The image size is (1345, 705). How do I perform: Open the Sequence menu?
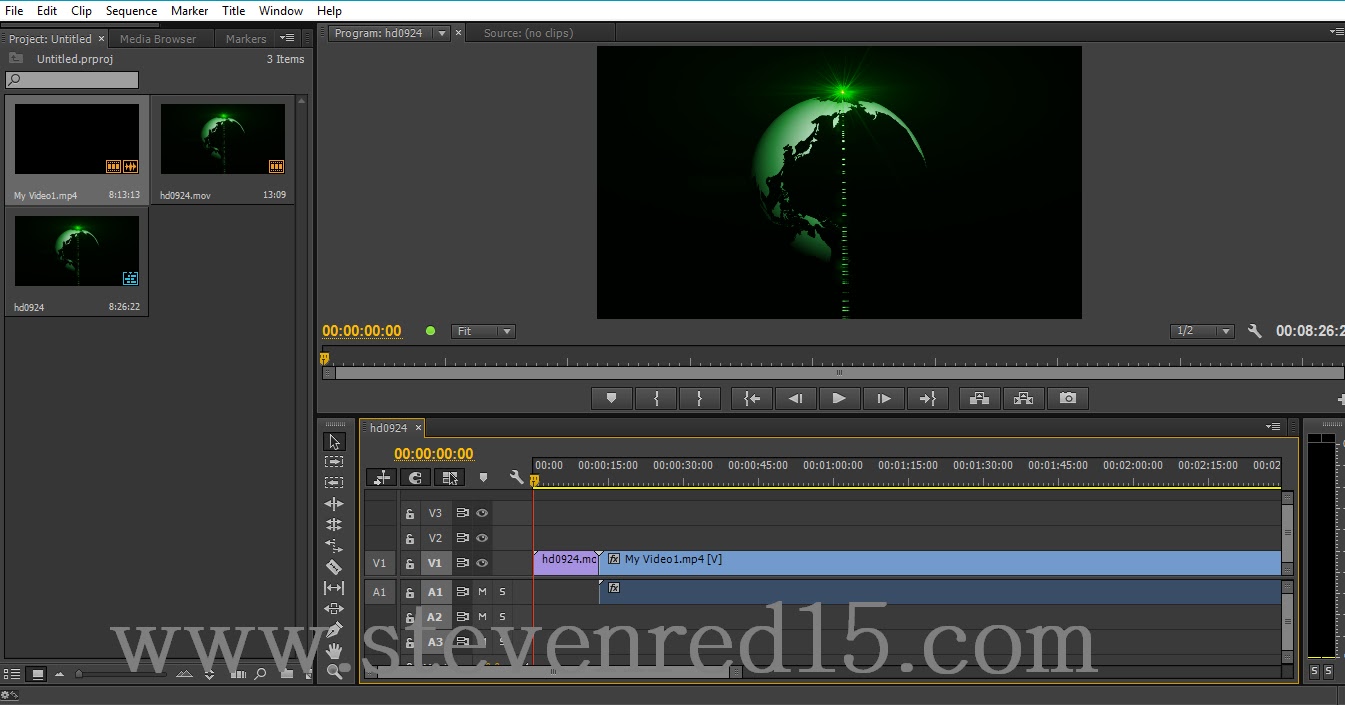pyautogui.click(x=132, y=11)
